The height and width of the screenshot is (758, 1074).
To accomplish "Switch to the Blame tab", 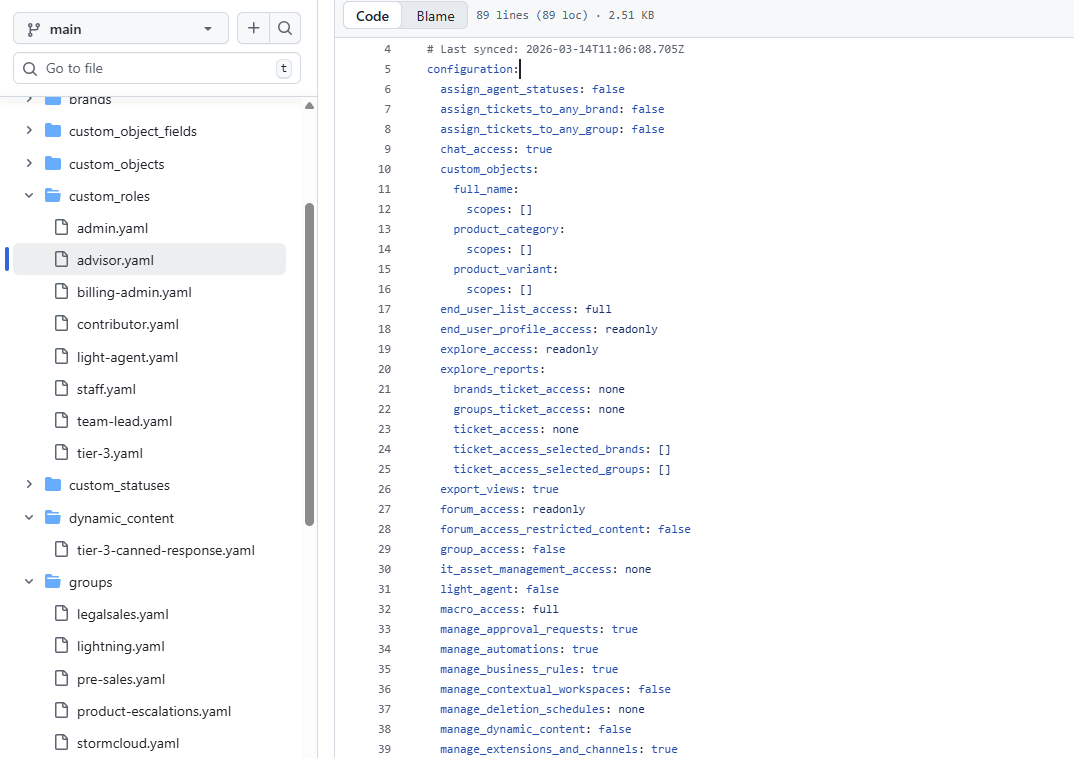I will point(434,15).
